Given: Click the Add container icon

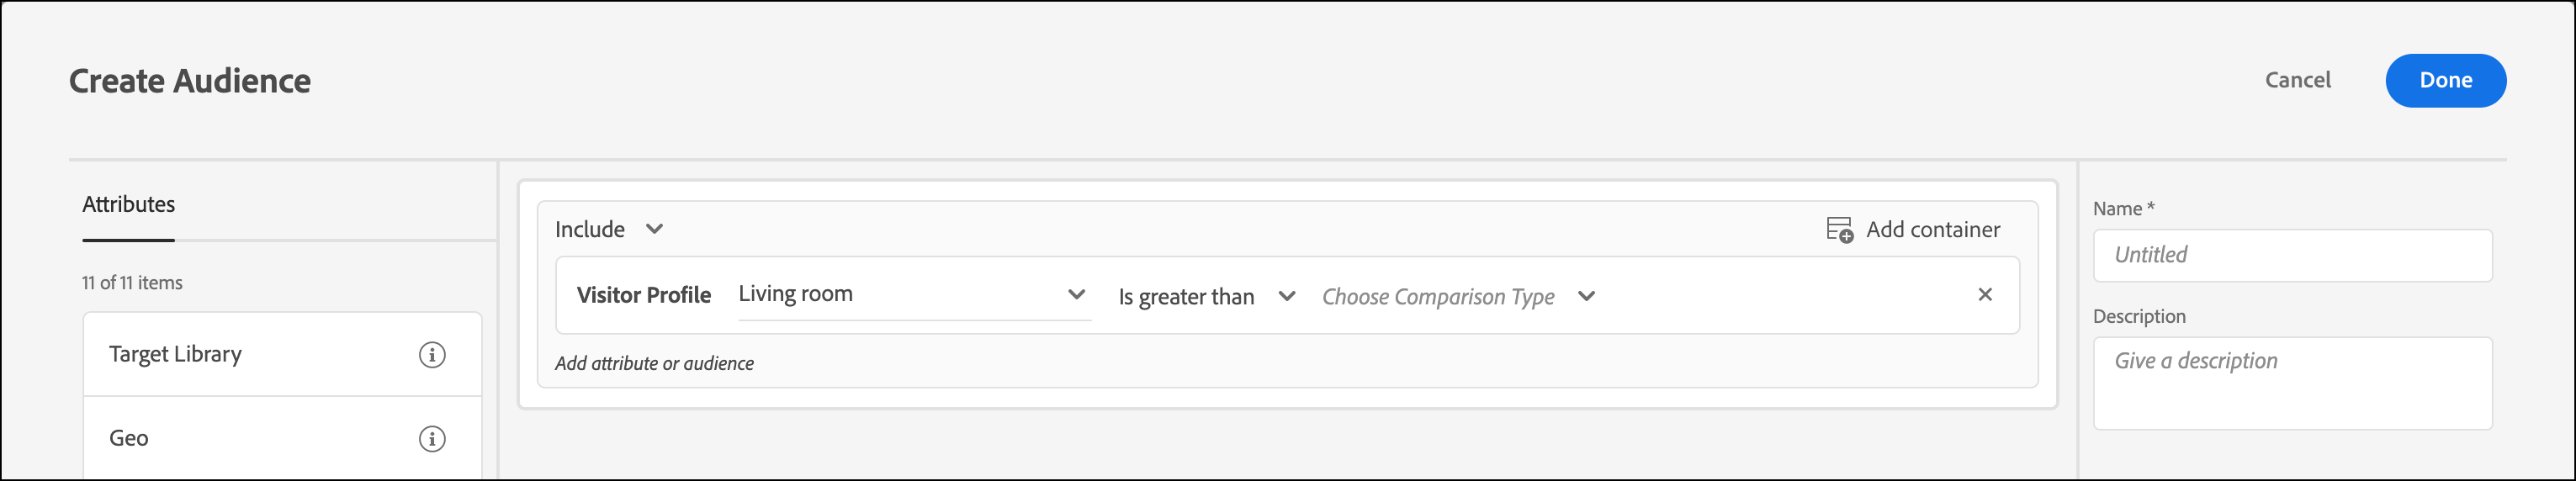Looking at the screenshot, I should [1839, 230].
